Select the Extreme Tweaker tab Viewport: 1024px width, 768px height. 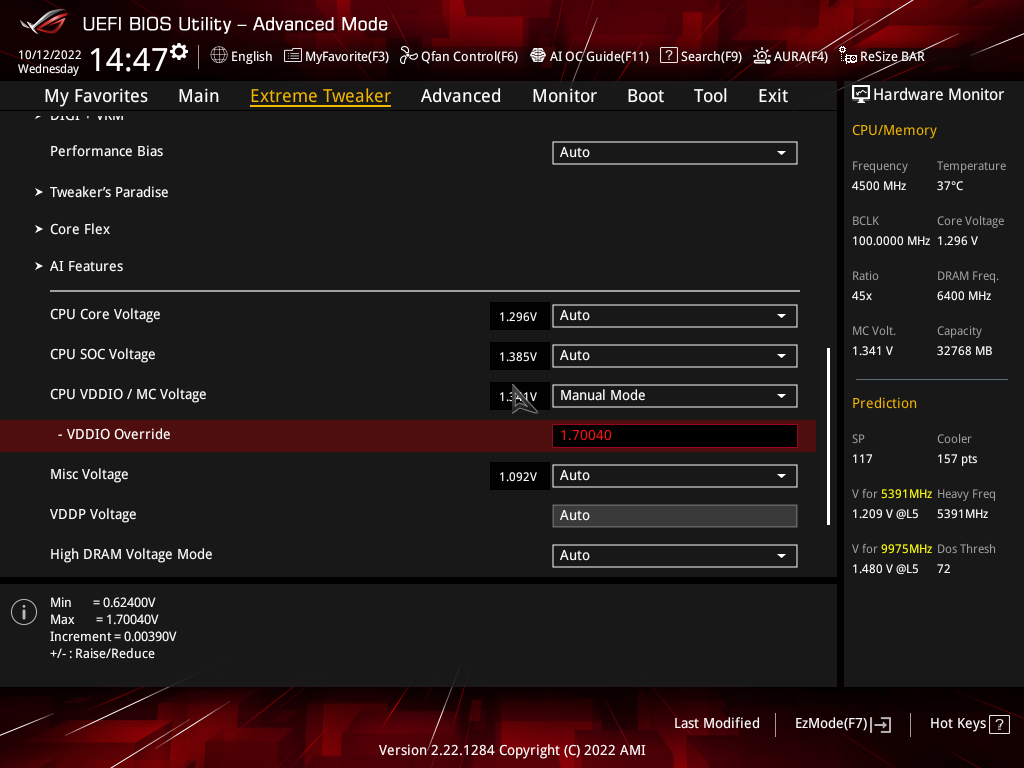321,96
